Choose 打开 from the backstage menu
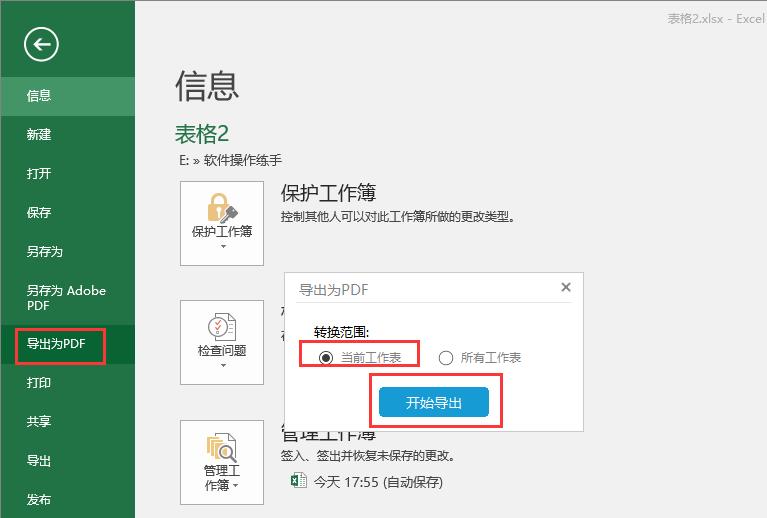 [x=39, y=173]
